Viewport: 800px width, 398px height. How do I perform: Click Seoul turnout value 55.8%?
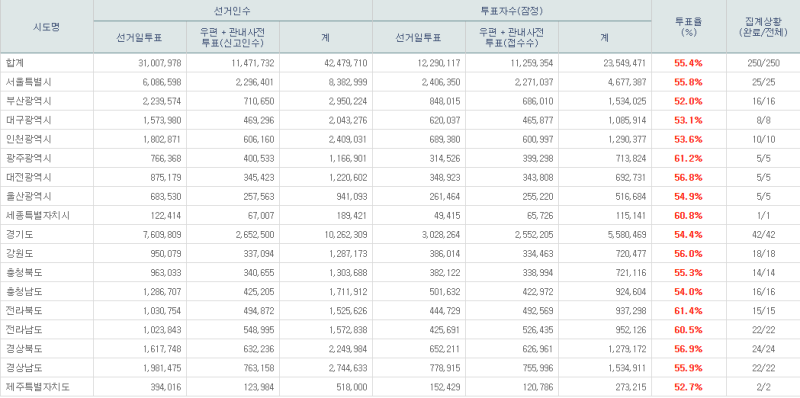(688, 82)
